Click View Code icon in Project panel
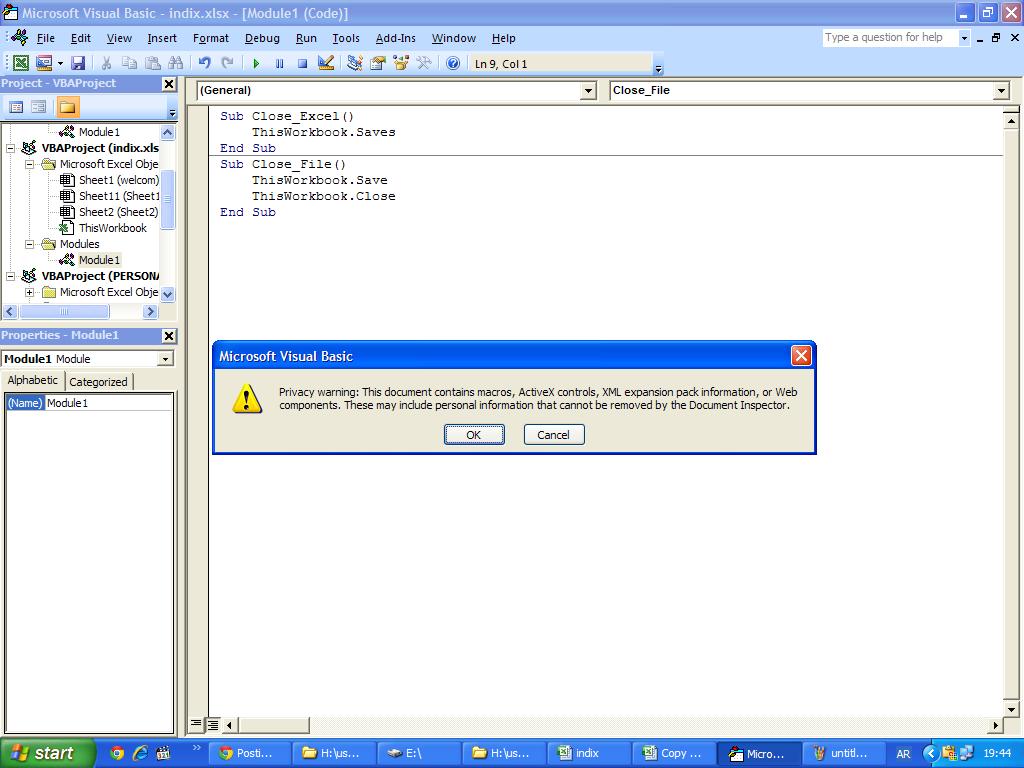This screenshot has width=1024, height=768. tap(16, 106)
